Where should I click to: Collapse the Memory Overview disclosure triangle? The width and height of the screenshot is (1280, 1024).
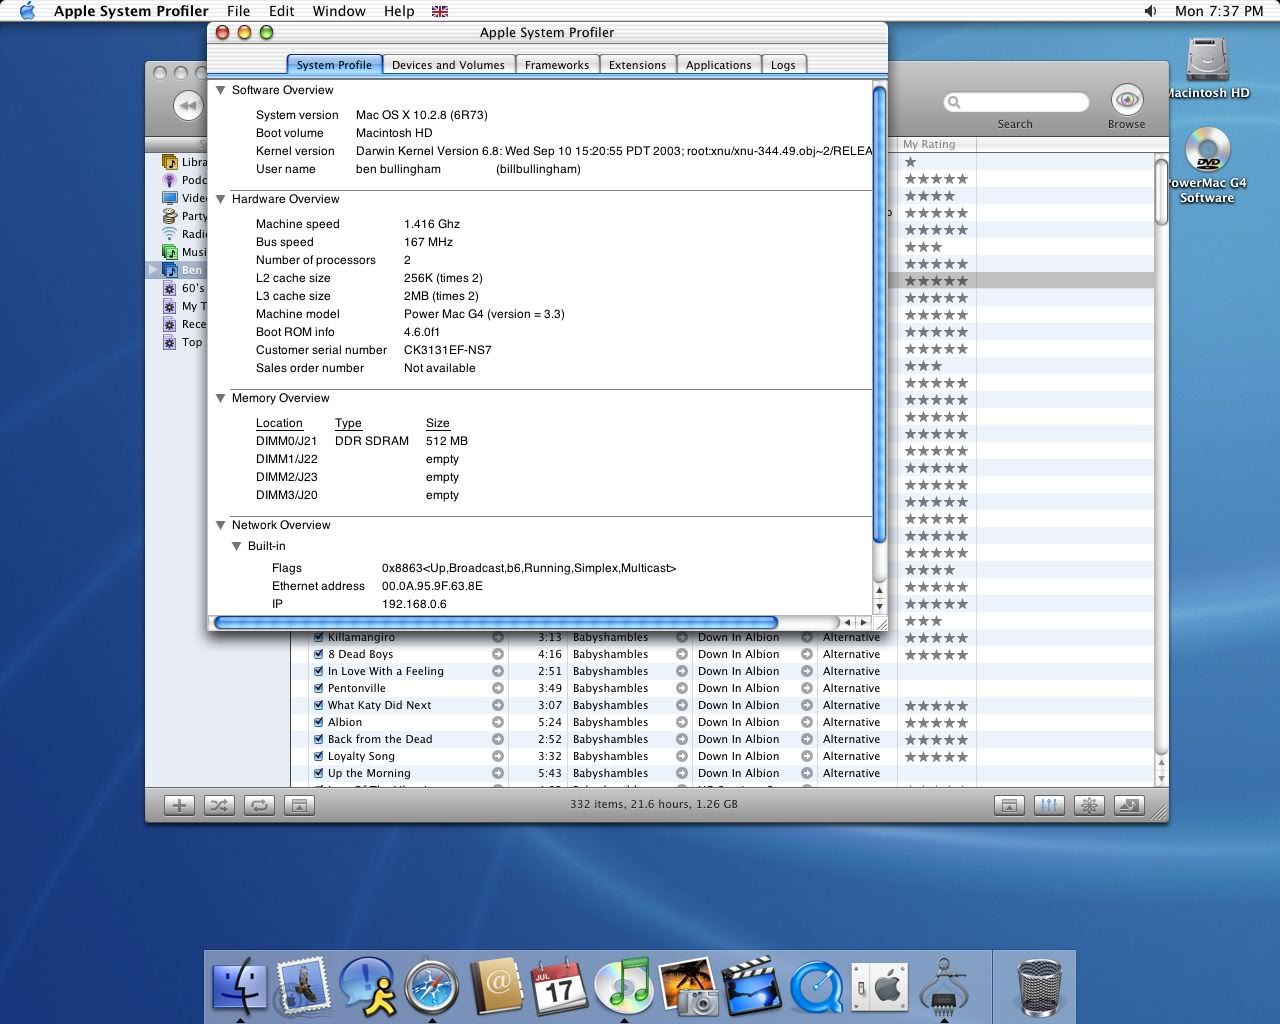(221, 398)
